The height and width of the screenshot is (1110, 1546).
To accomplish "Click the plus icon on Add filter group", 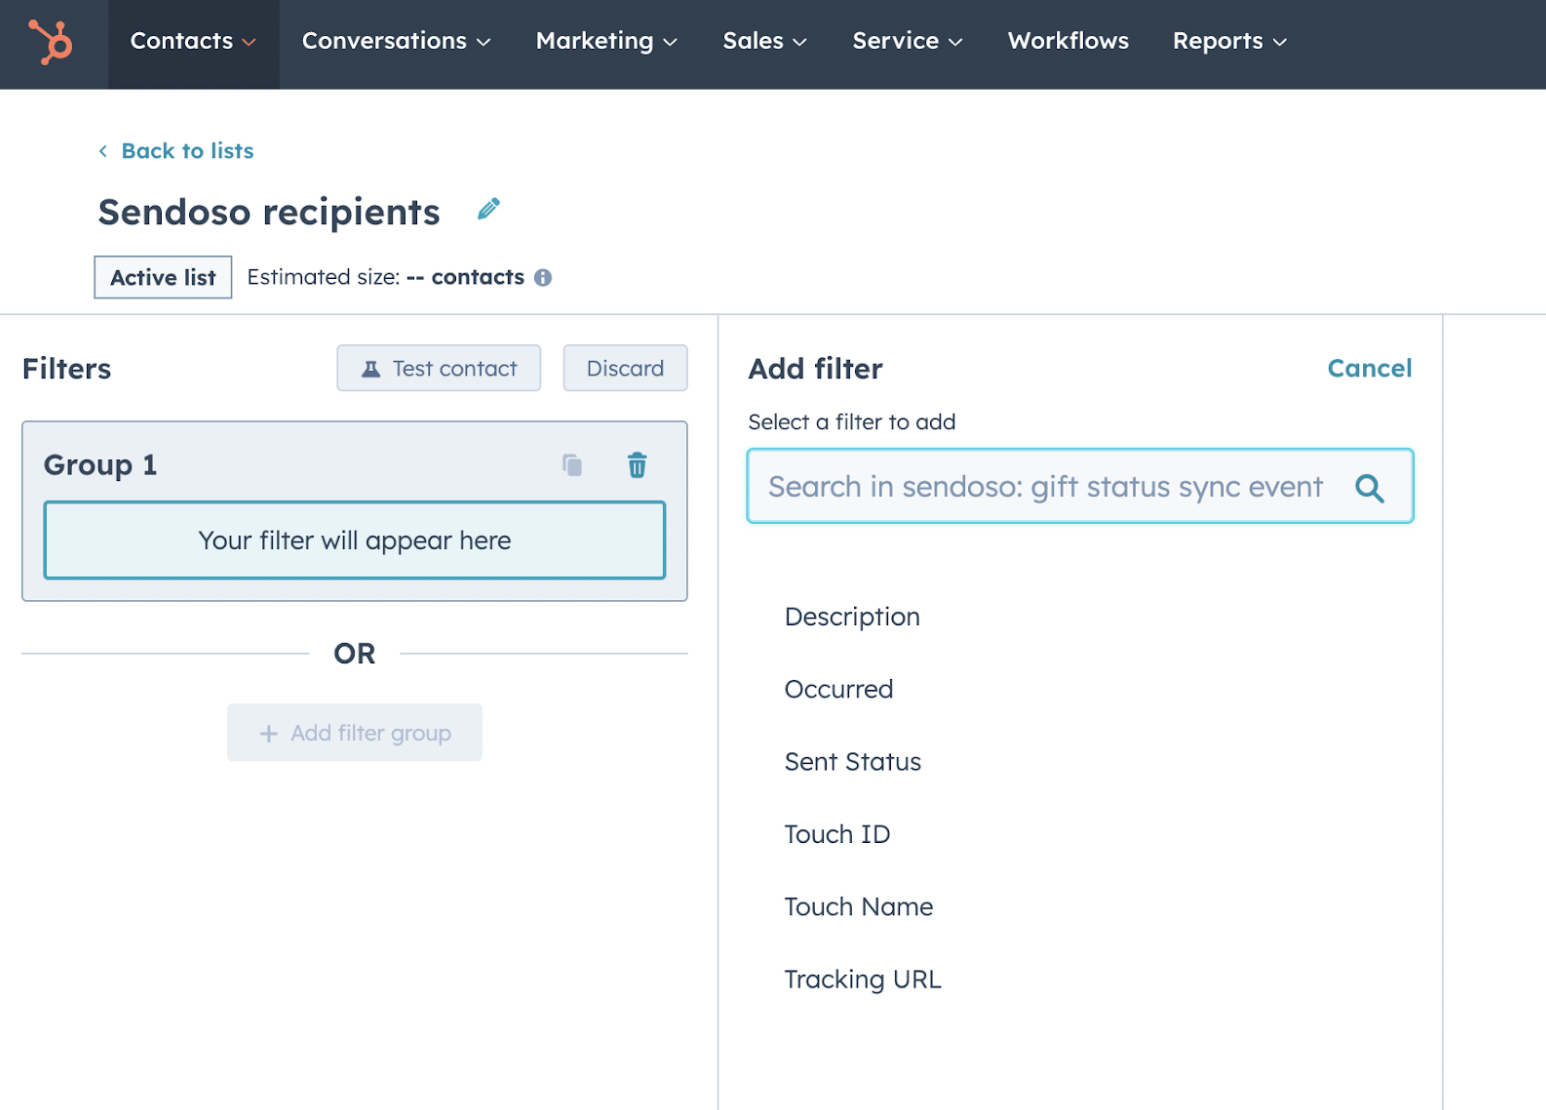I will [268, 733].
